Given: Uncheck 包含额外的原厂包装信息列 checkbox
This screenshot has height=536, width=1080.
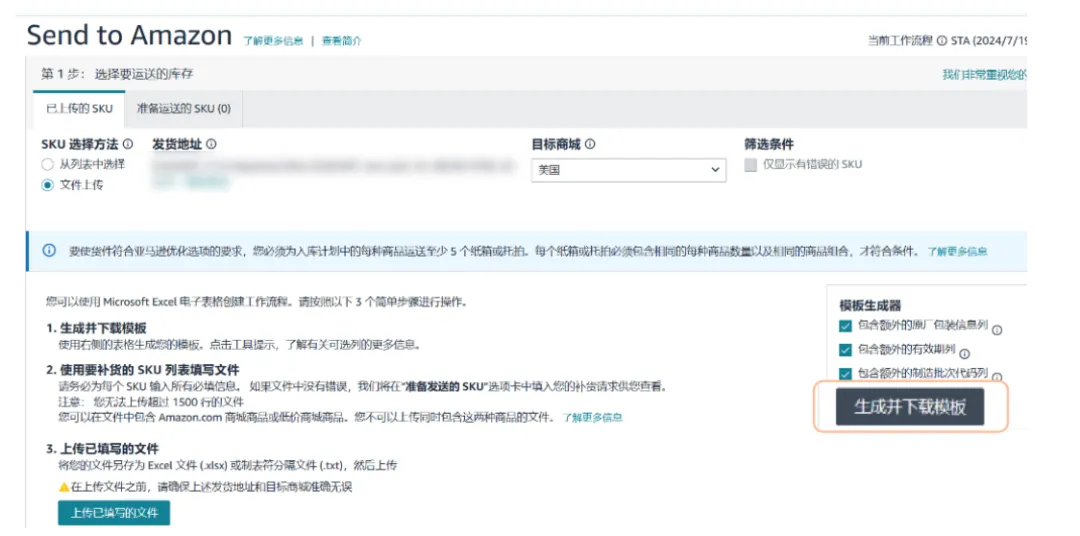Looking at the screenshot, I should (x=846, y=326).
